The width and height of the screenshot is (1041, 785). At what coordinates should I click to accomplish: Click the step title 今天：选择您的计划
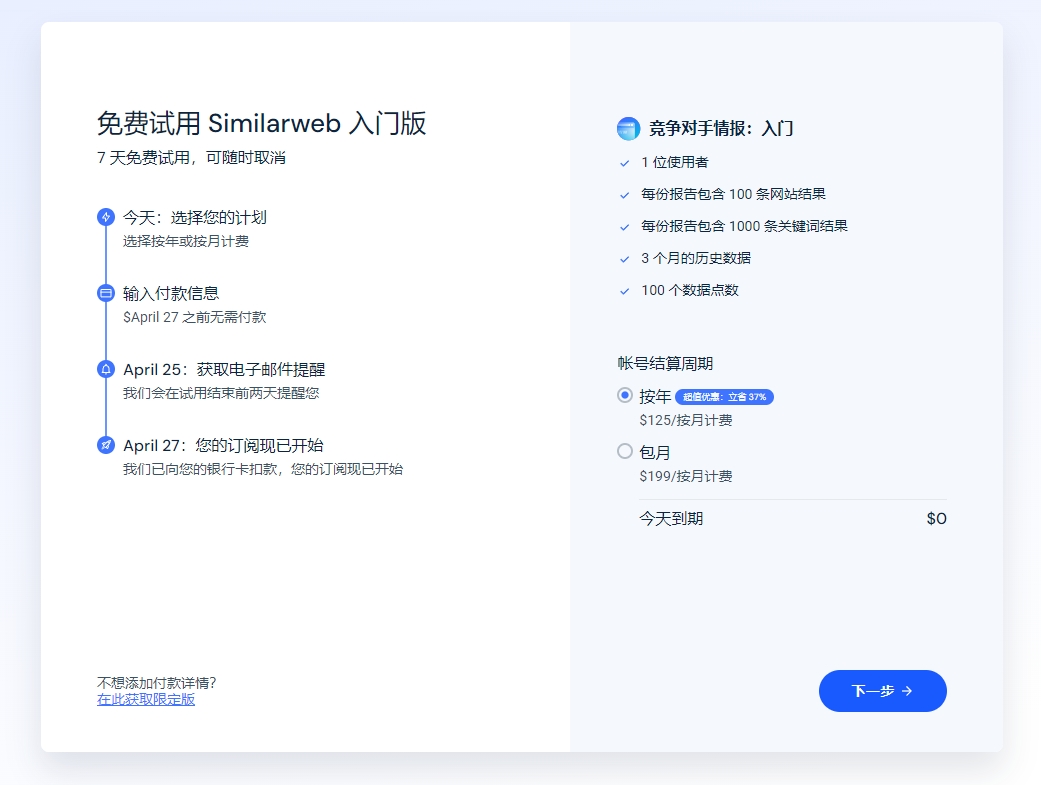195,217
